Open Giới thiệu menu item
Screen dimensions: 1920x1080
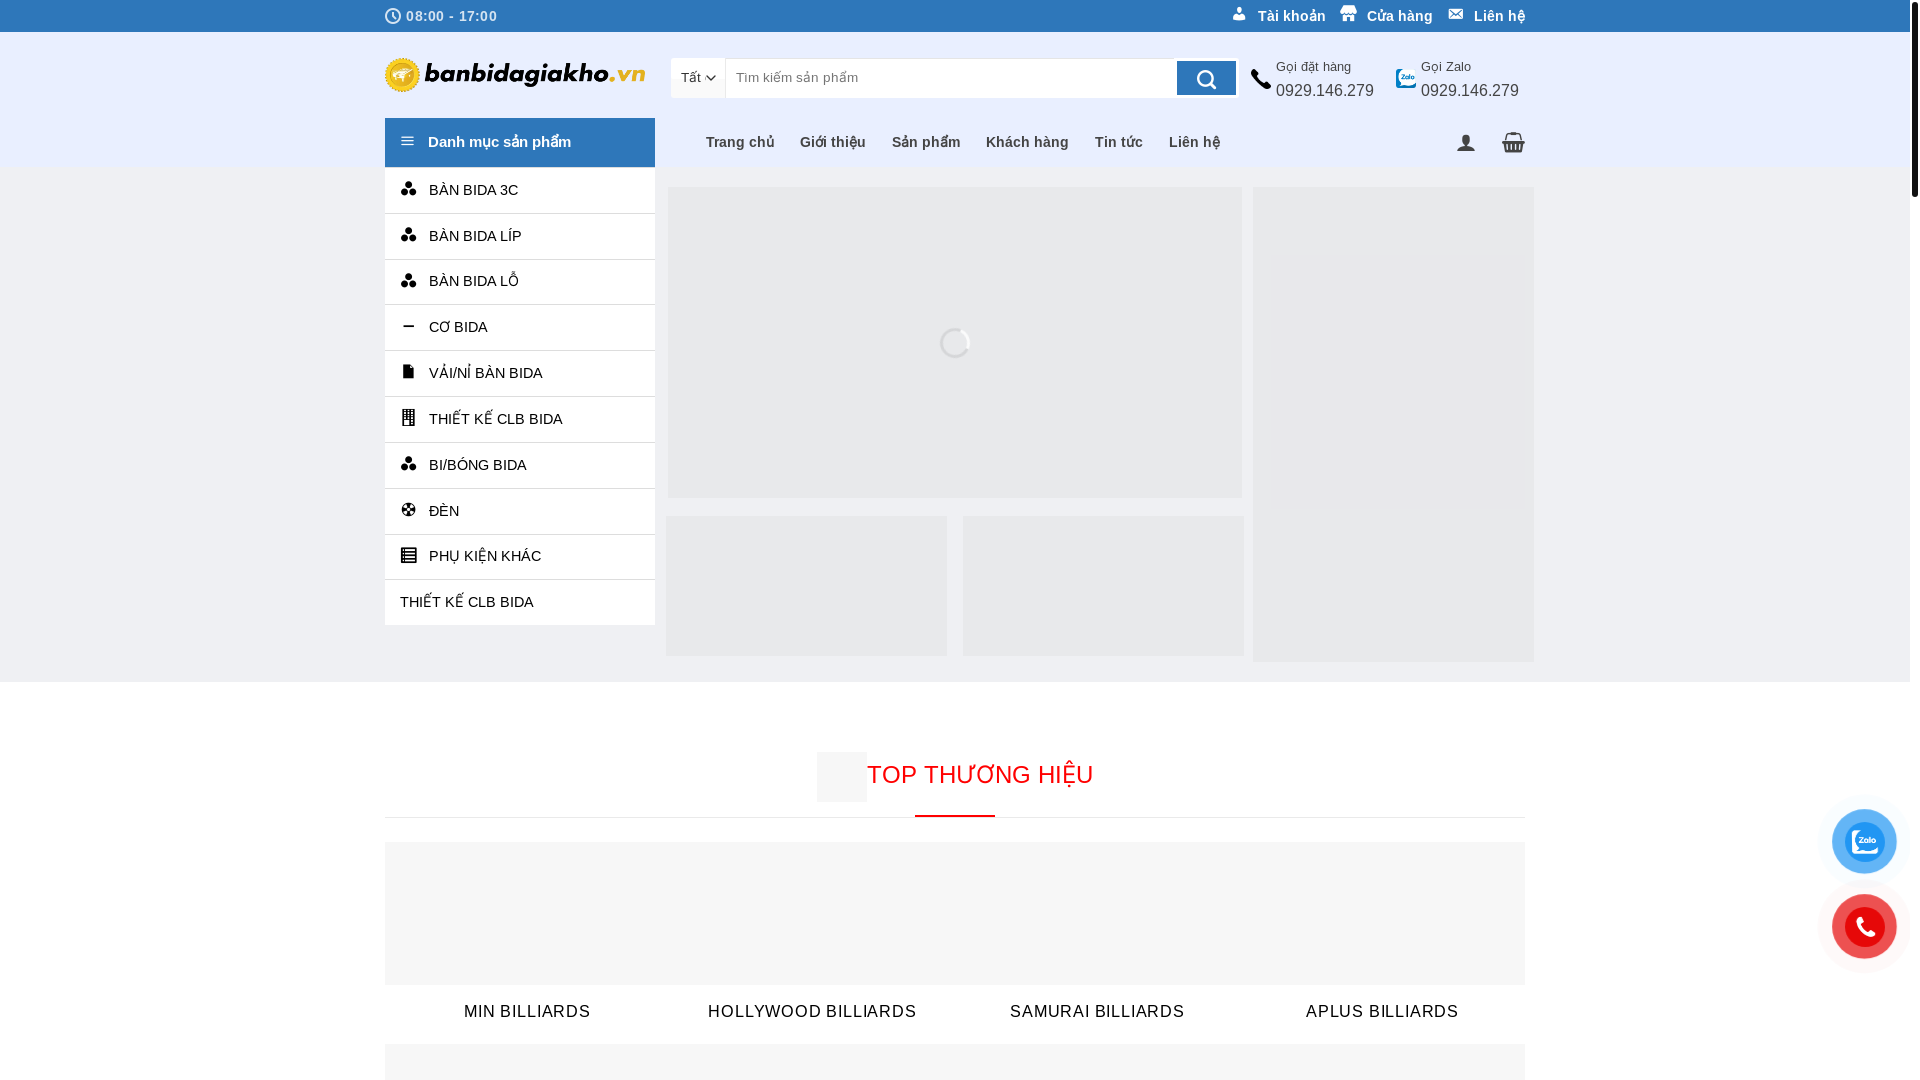point(833,143)
